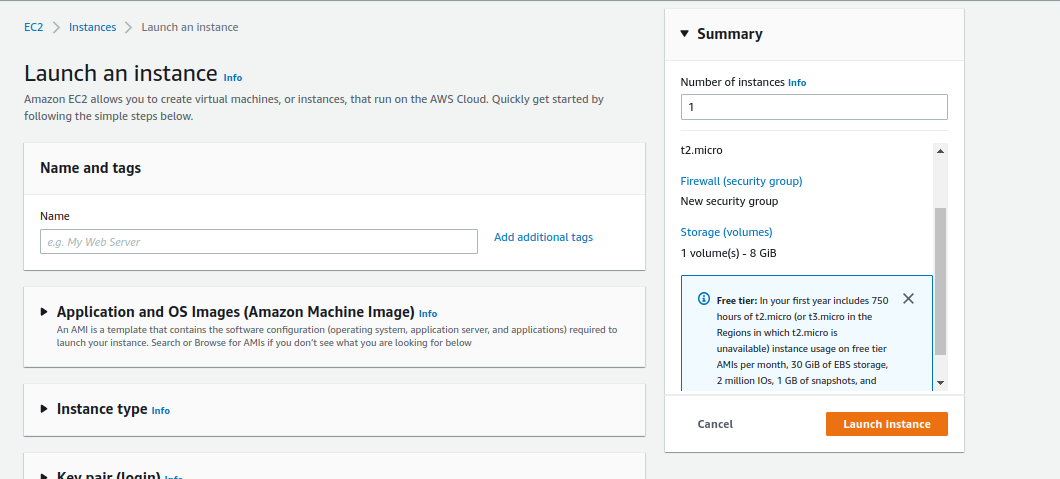
Task: Click summary scrollbar down arrow
Action: pyautogui.click(x=940, y=382)
